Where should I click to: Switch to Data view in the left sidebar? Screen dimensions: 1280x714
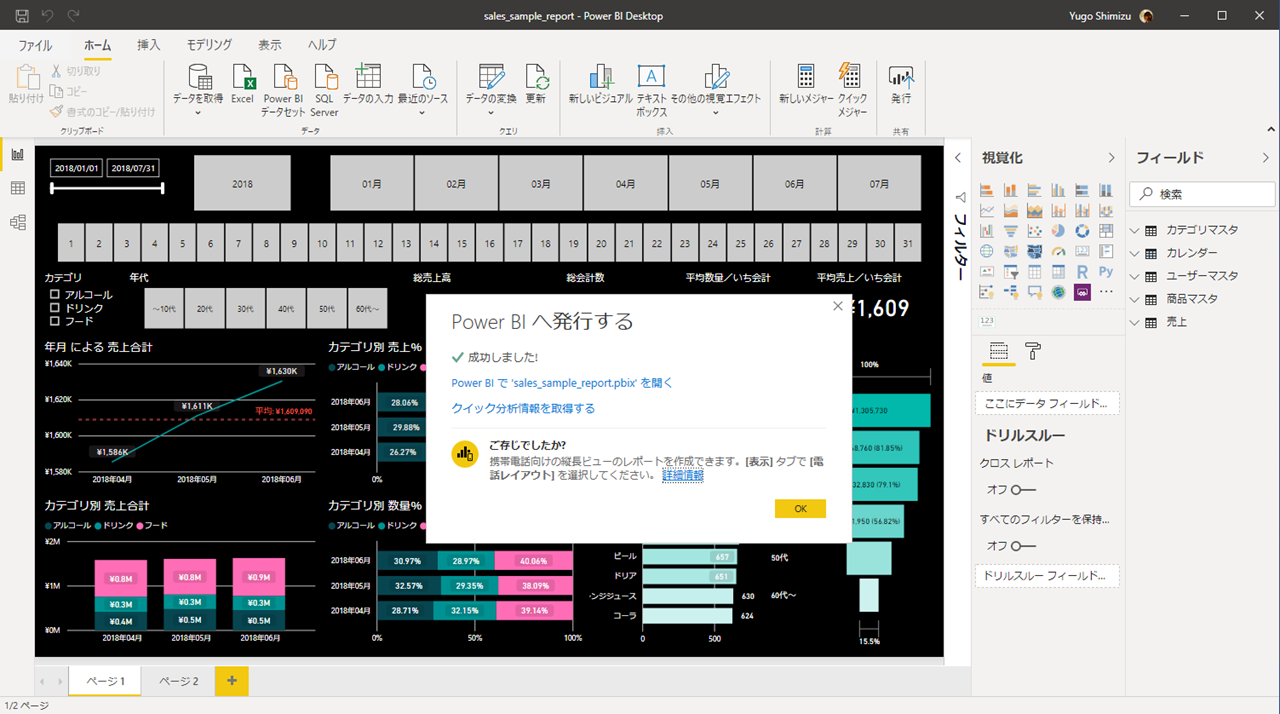coord(17,188)
